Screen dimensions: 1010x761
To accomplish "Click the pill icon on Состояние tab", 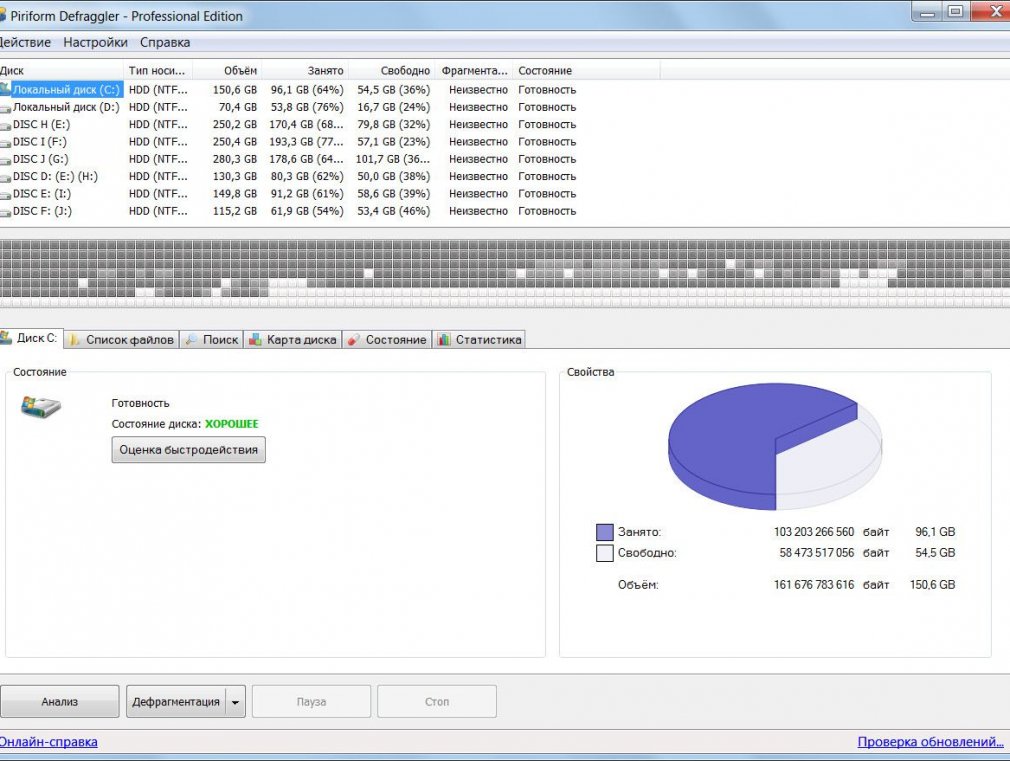I will click(x=353, y=340).
